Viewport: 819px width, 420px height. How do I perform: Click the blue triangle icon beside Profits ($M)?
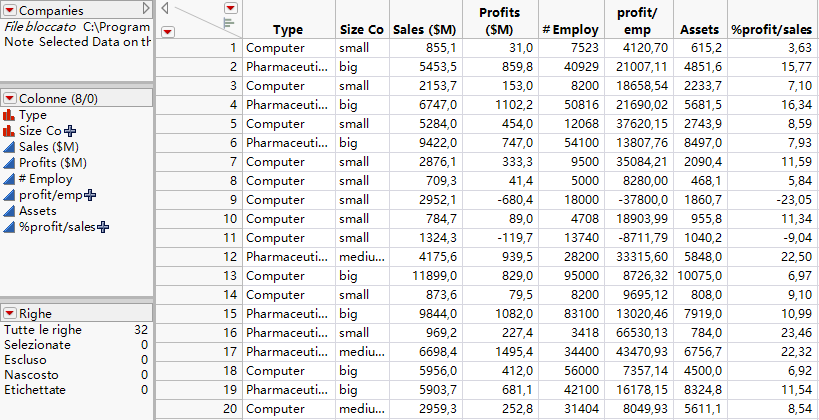[x=10, y=163]
